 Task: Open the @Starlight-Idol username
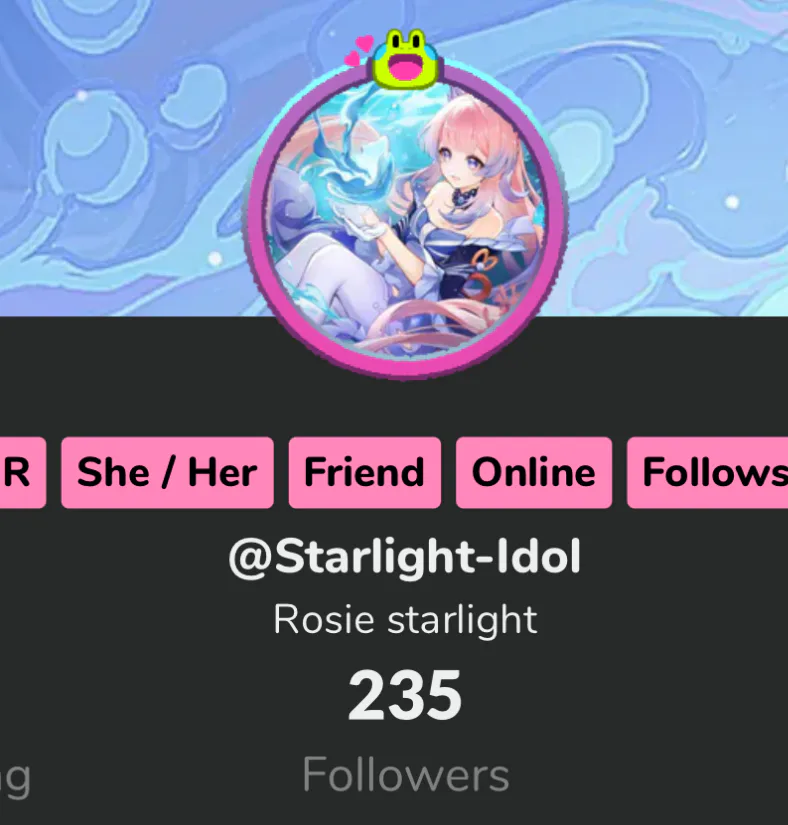[x=405, y=558]
